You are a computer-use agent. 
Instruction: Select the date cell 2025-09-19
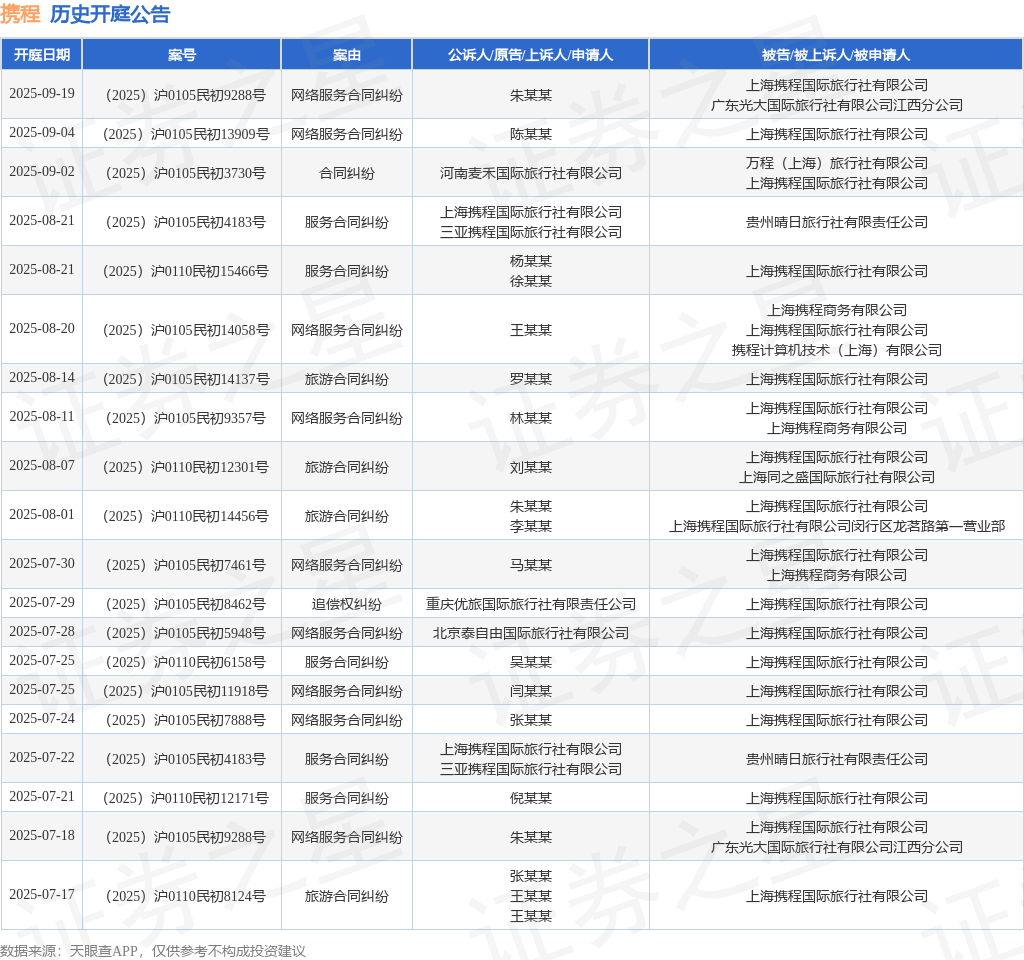pyautogui.click(x=42, y=93)
